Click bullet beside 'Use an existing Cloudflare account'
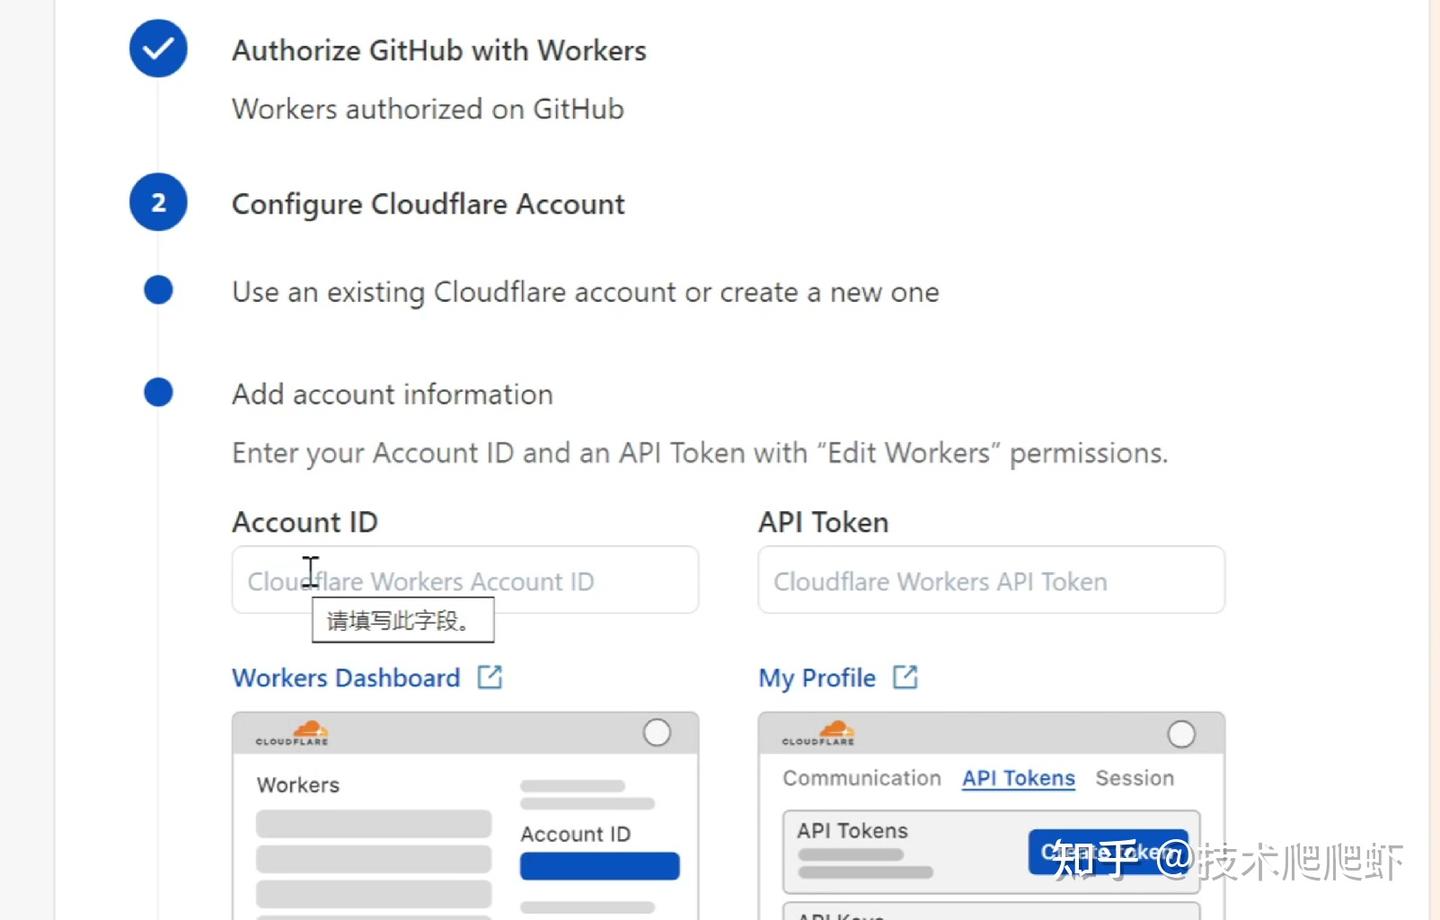The image size is (1440, 920). (x=158, y=290)
